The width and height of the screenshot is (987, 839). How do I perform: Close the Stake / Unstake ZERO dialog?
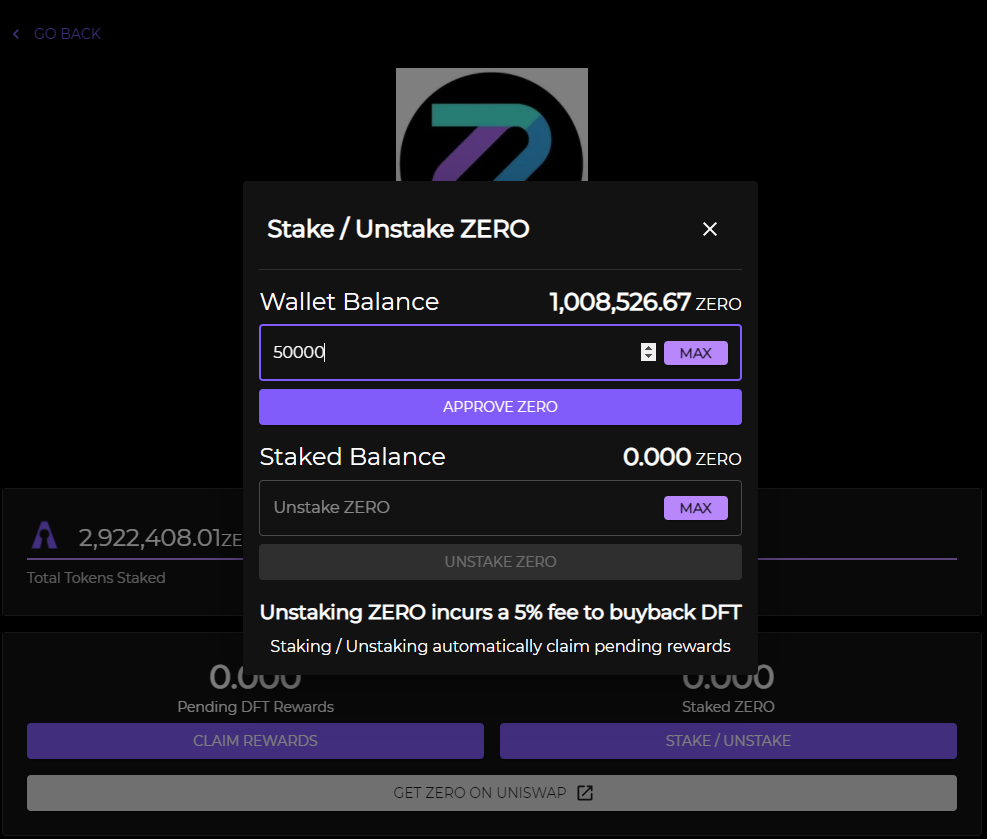point(710,229)
